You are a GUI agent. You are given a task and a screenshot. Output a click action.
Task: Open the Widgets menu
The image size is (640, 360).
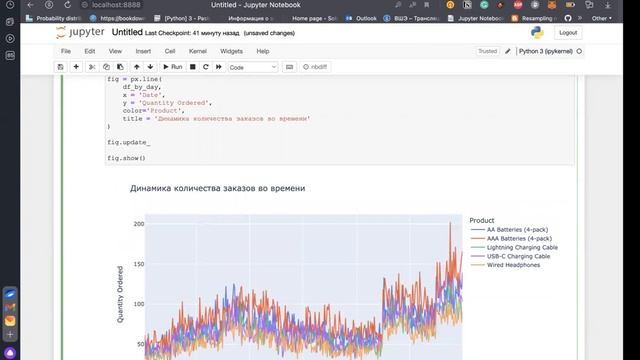click(231, 51)
